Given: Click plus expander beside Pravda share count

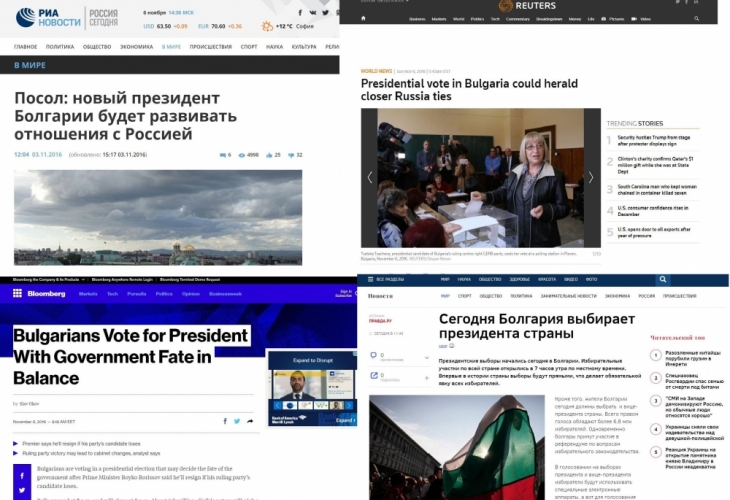Looking at the screenshot, I should click(426, 378).
